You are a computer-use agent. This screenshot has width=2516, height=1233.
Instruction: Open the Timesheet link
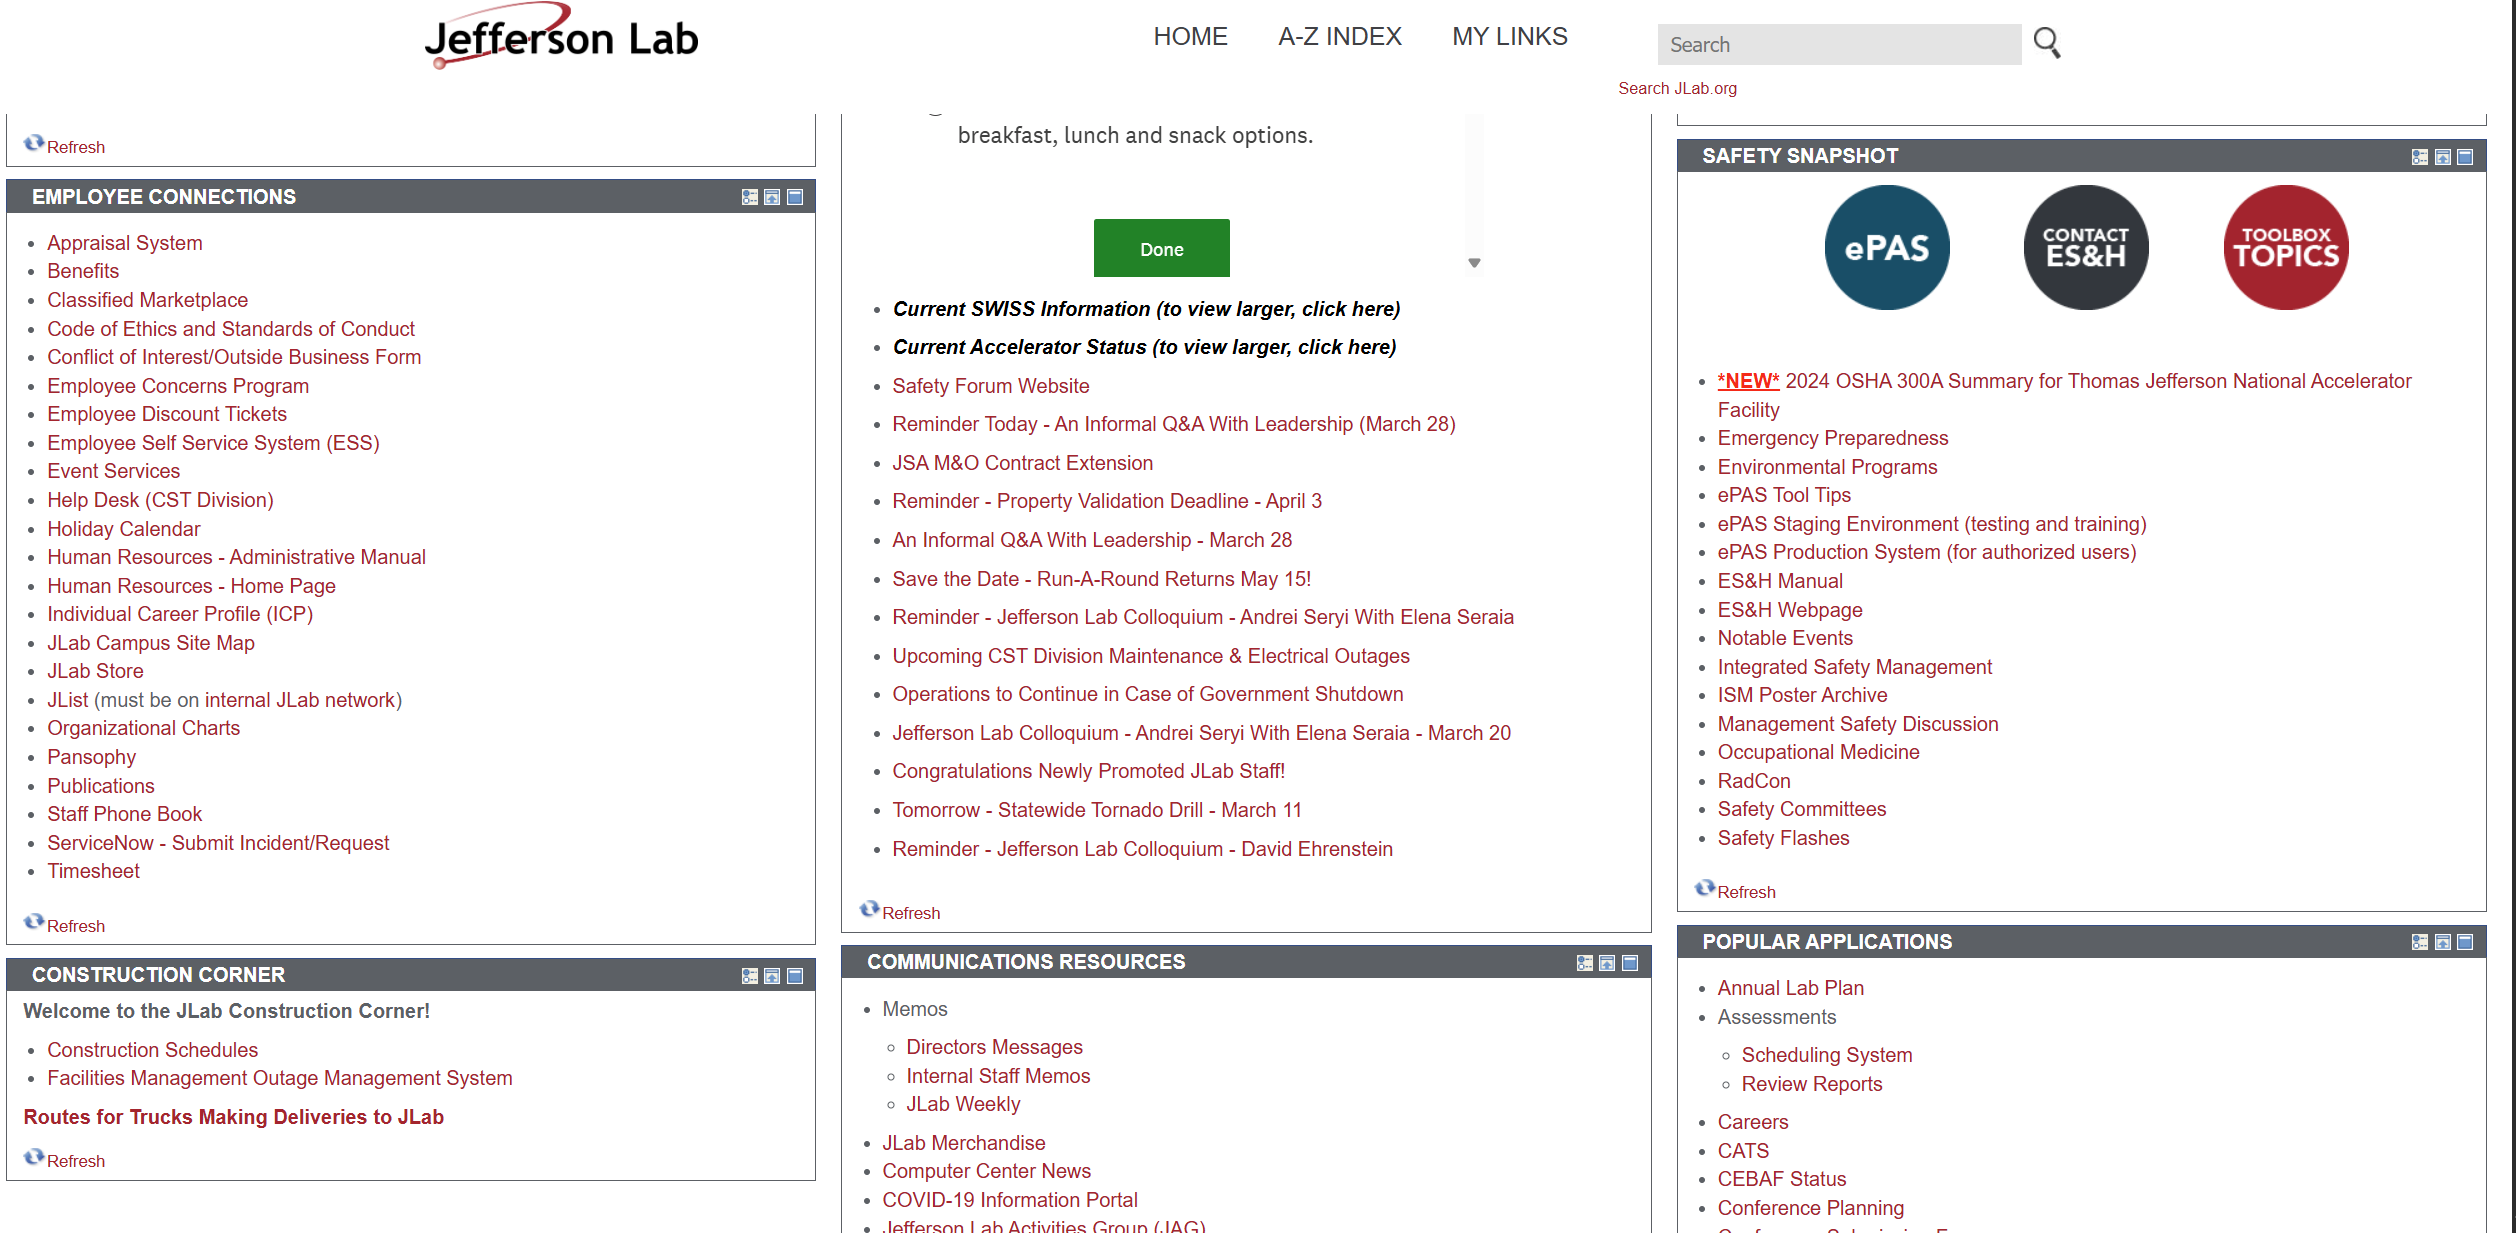[93, 871]
